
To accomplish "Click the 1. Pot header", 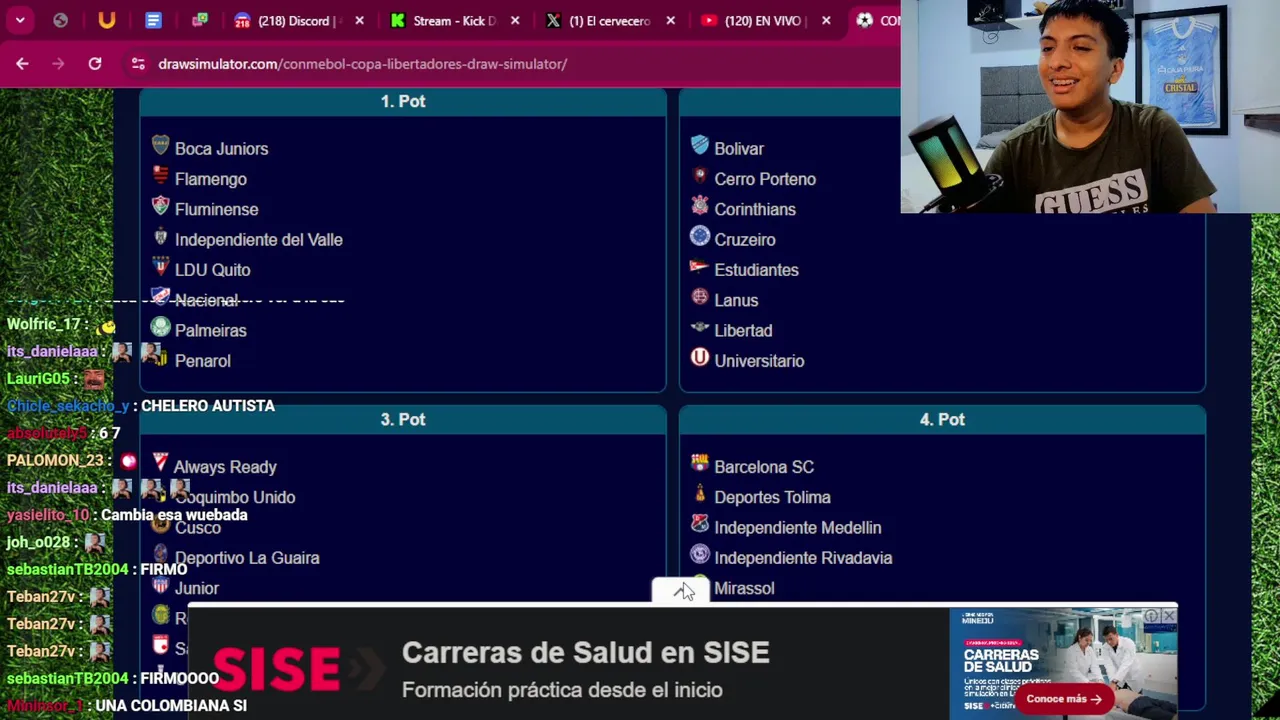I will pos(403,101).
